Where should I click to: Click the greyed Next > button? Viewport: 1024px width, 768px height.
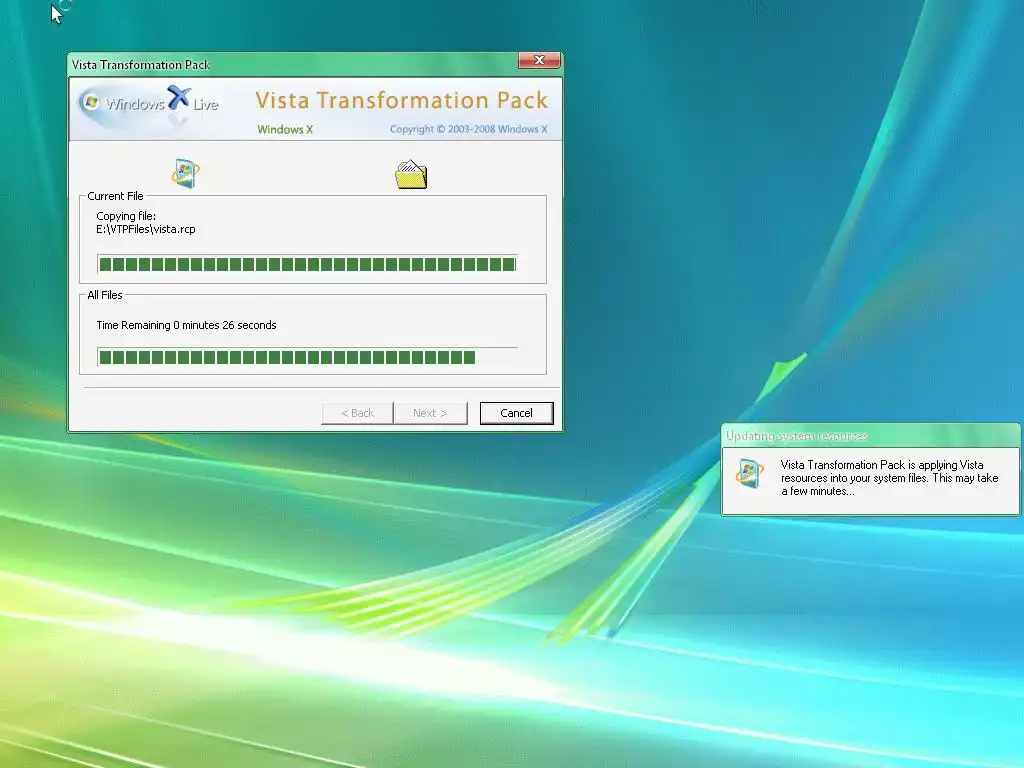point(430,413)
